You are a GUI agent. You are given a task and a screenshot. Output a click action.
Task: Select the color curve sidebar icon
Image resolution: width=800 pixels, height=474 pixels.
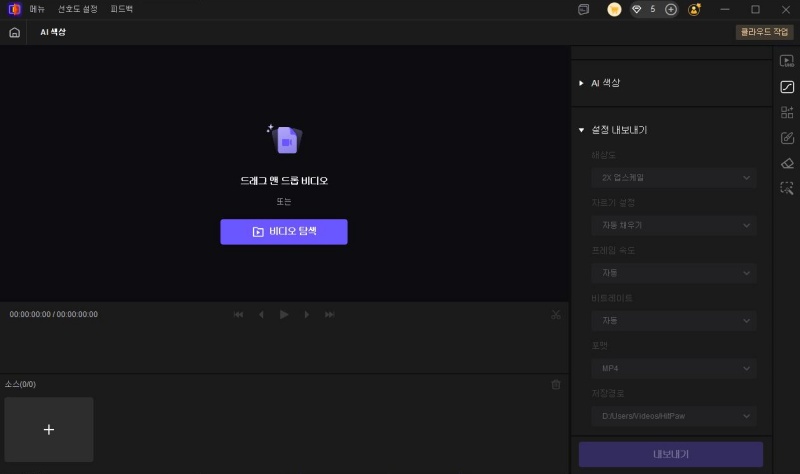tap(787, 87)
